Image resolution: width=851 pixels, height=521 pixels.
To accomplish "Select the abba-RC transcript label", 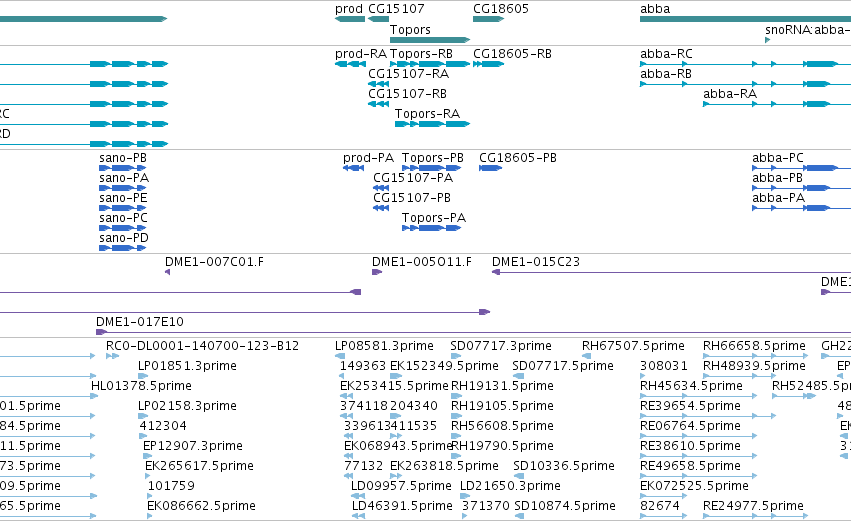I will pyautogui.click(x=666, y=54).
